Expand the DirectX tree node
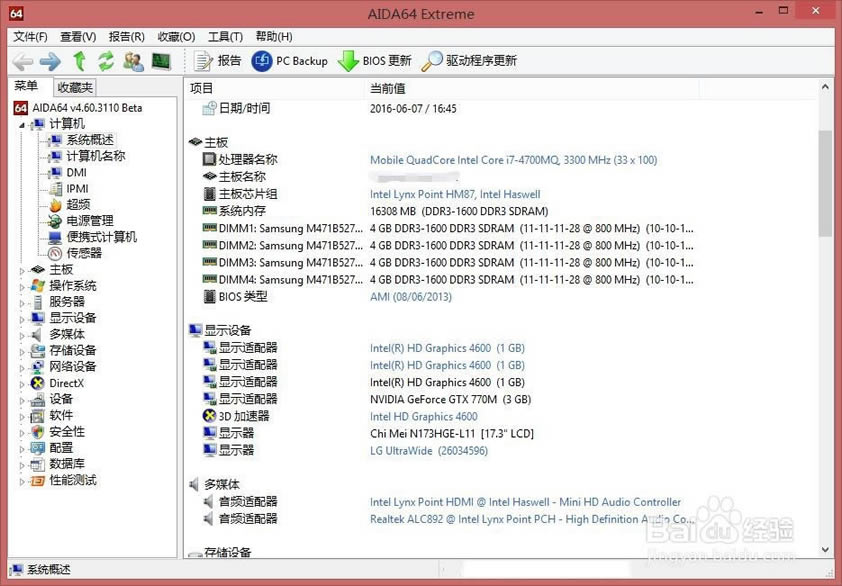This screenshot has width=842, height=586. point(22,384)
